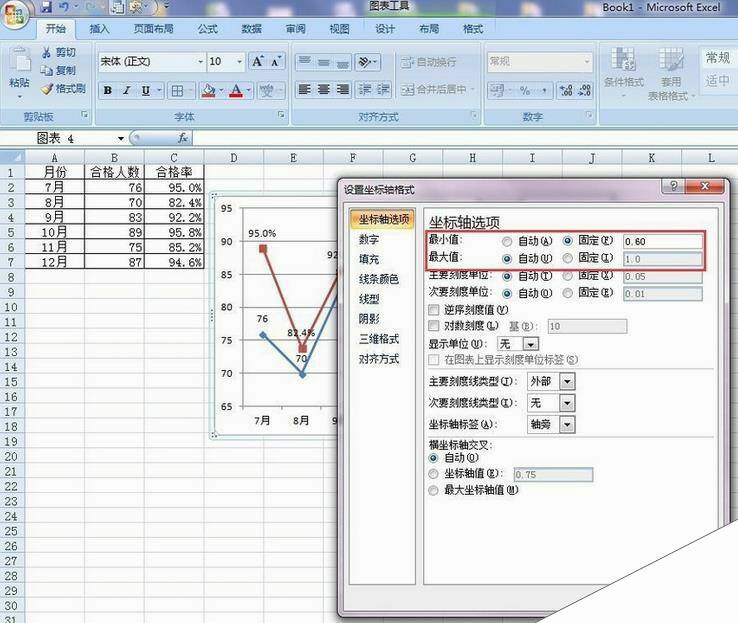
Task: Select Auto for the maximum value
Action: pyautogui.click(x=507, y=259)
